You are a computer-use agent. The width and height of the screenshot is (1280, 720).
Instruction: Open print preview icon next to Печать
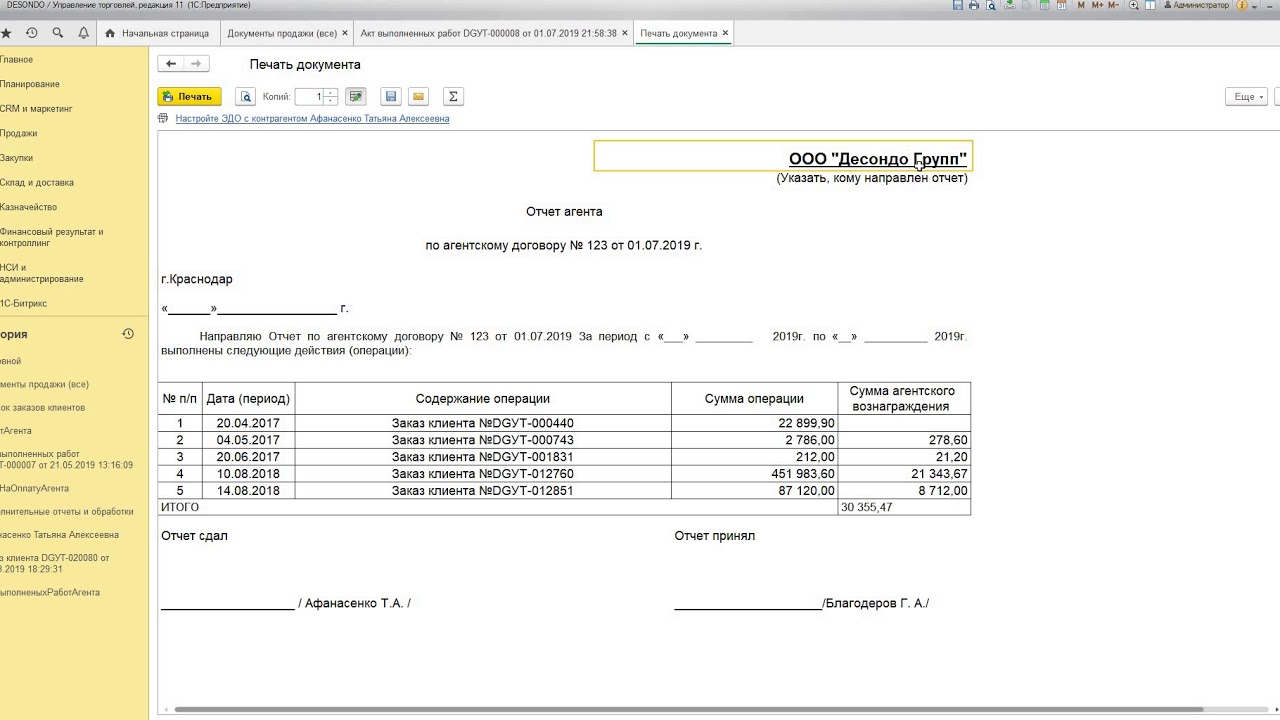coord(245,97)
